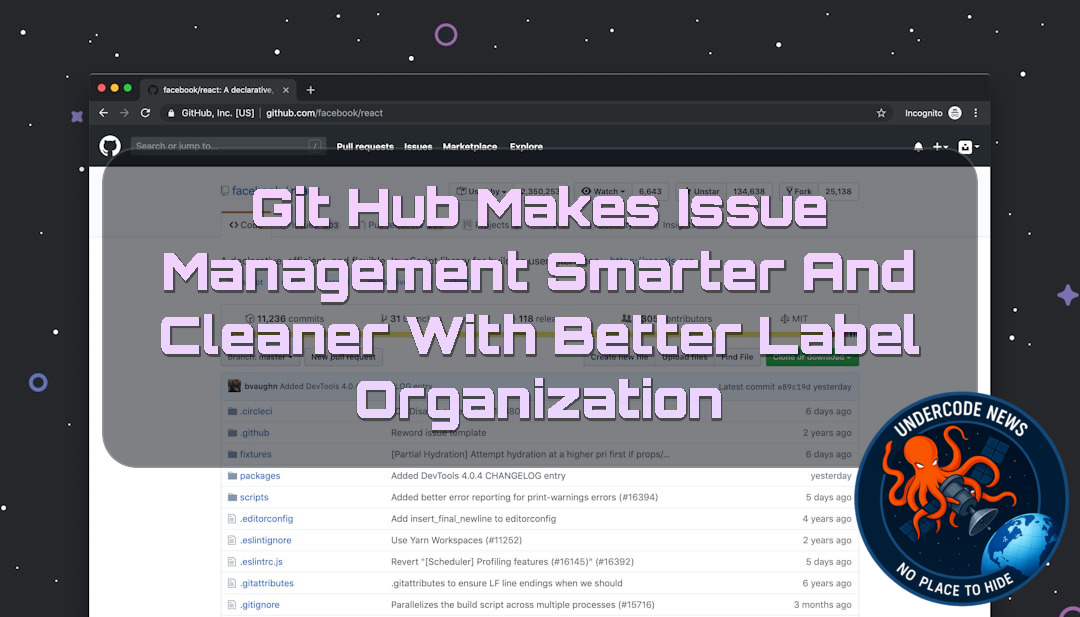
Task: Open the user avatar dropdown
Action: click(x=969, y=147)
